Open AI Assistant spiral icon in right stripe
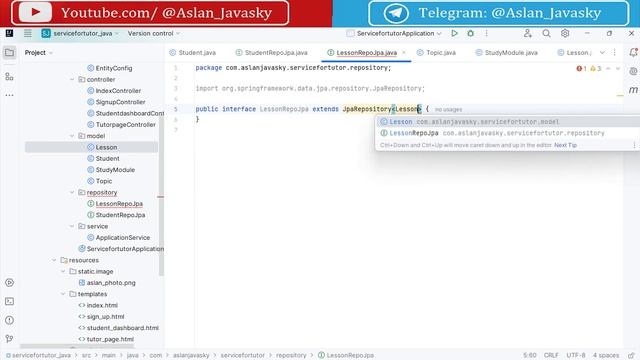 pyautogui.click(x=633, y=71)
